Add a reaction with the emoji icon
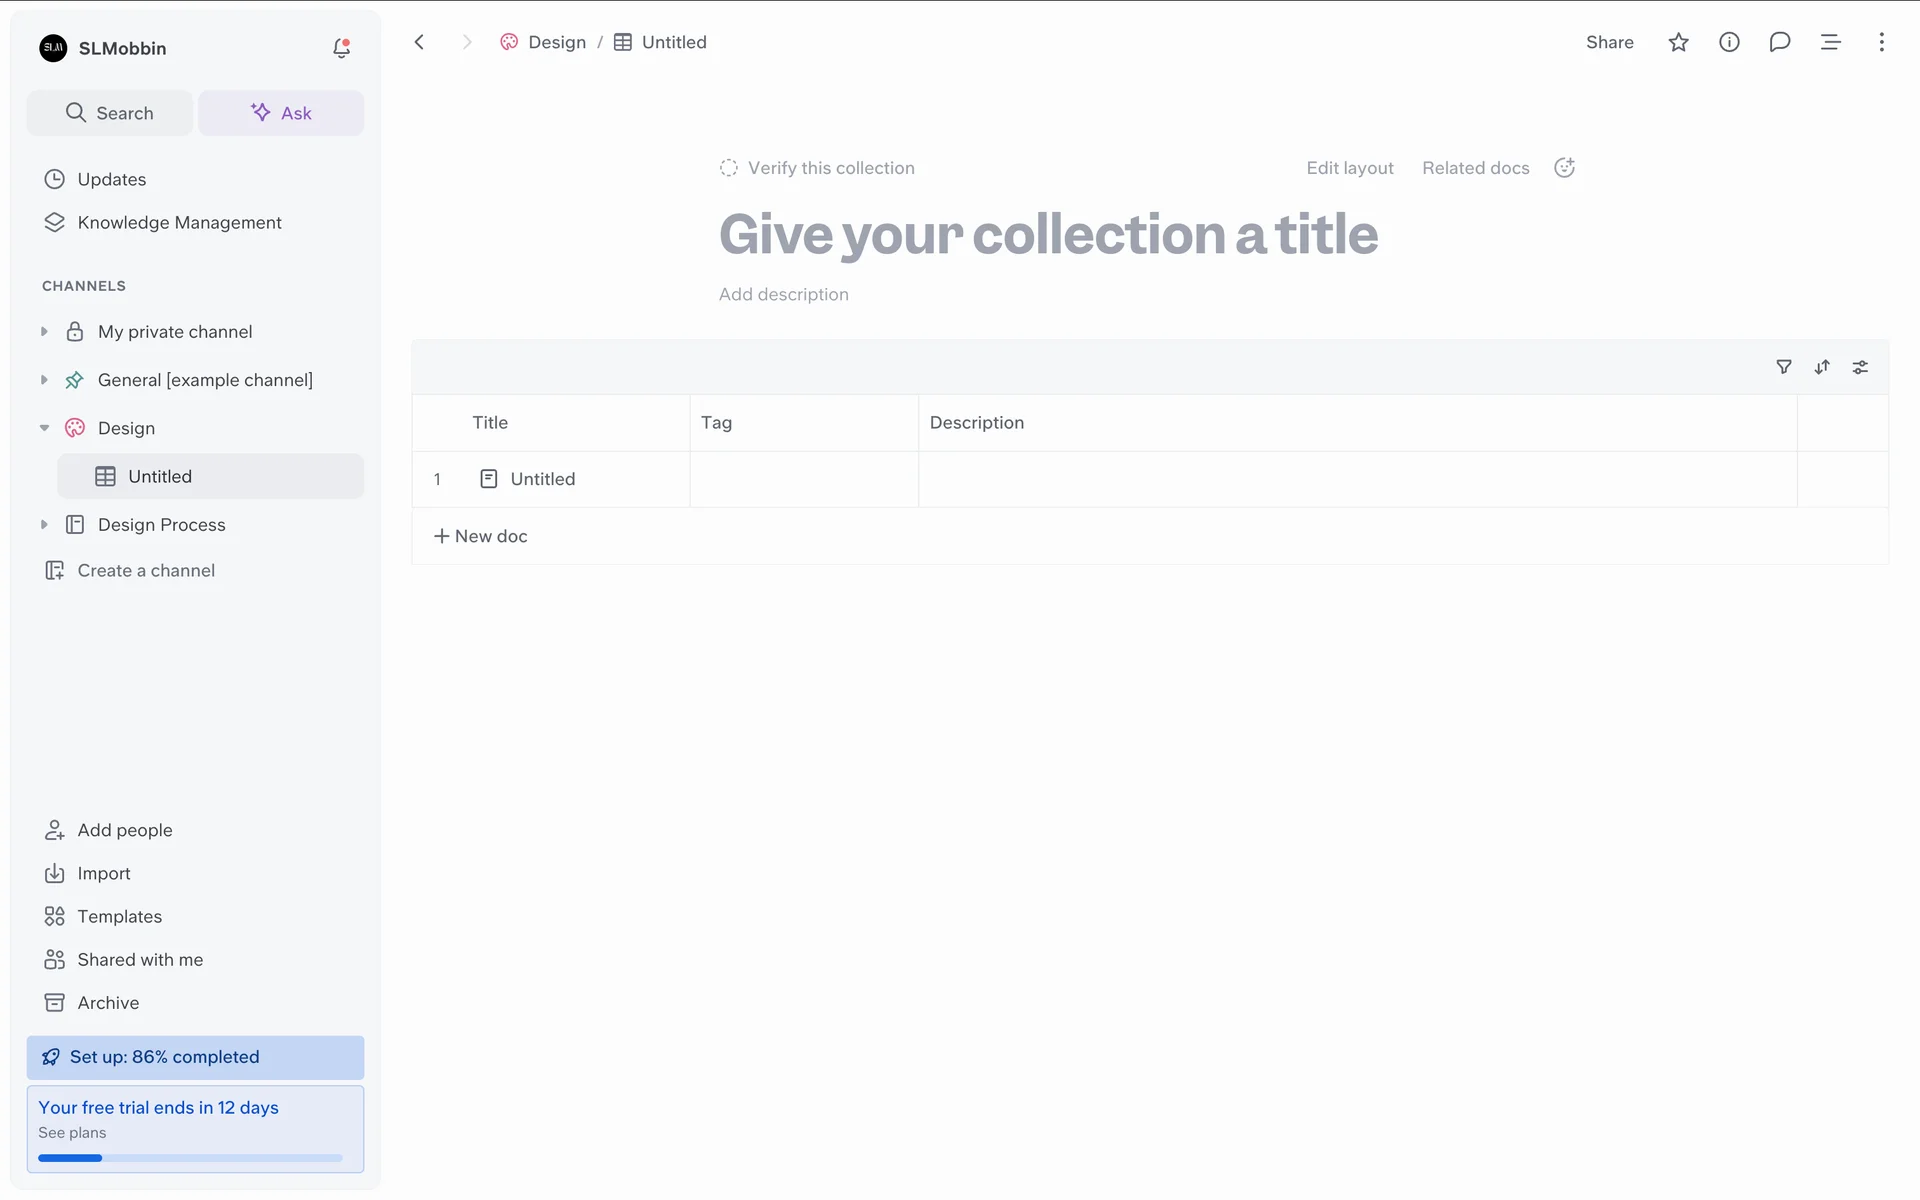Viewport: 1920px width, 1200px height. click(1564, 168)
